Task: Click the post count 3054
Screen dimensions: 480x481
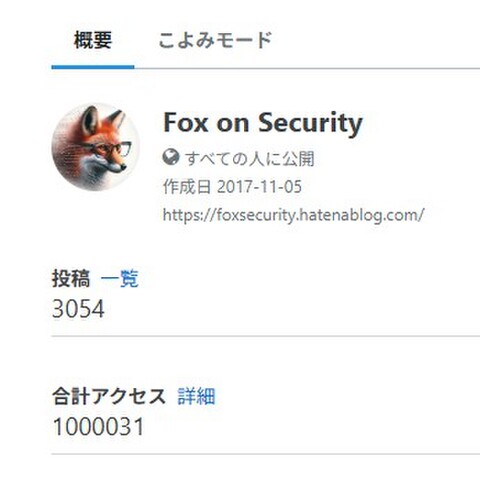Action: 78,309
